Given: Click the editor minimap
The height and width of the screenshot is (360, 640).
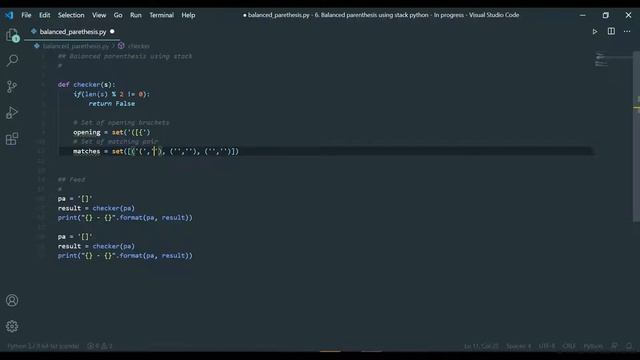Looking at the screenshot, I should click(612, 60).
